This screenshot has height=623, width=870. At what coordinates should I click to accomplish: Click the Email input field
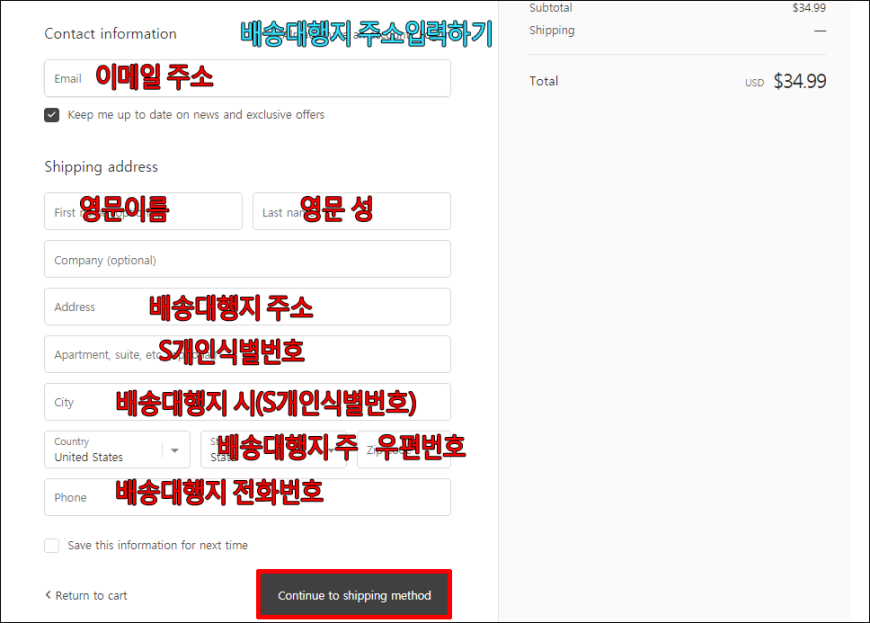(x=247, y=78)
